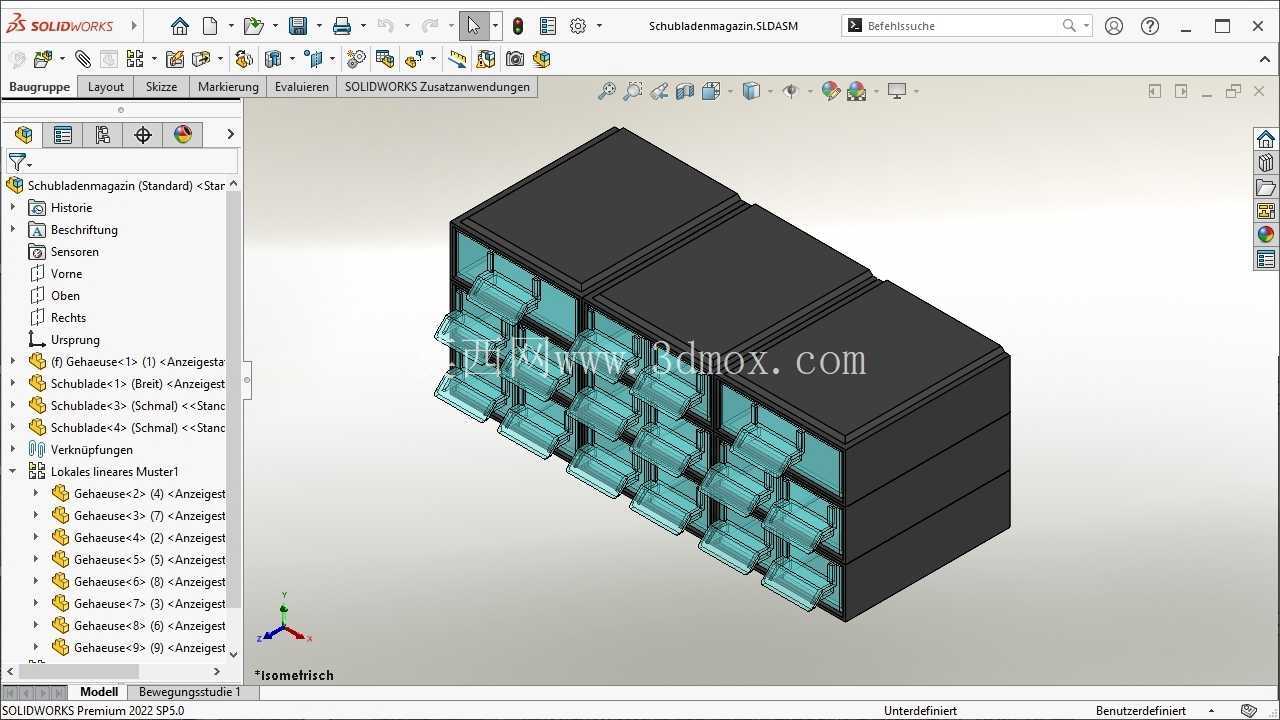Take a snapshot with the camera icon
The width and height of the screenshot is (1280, 720).
point(514,59)
